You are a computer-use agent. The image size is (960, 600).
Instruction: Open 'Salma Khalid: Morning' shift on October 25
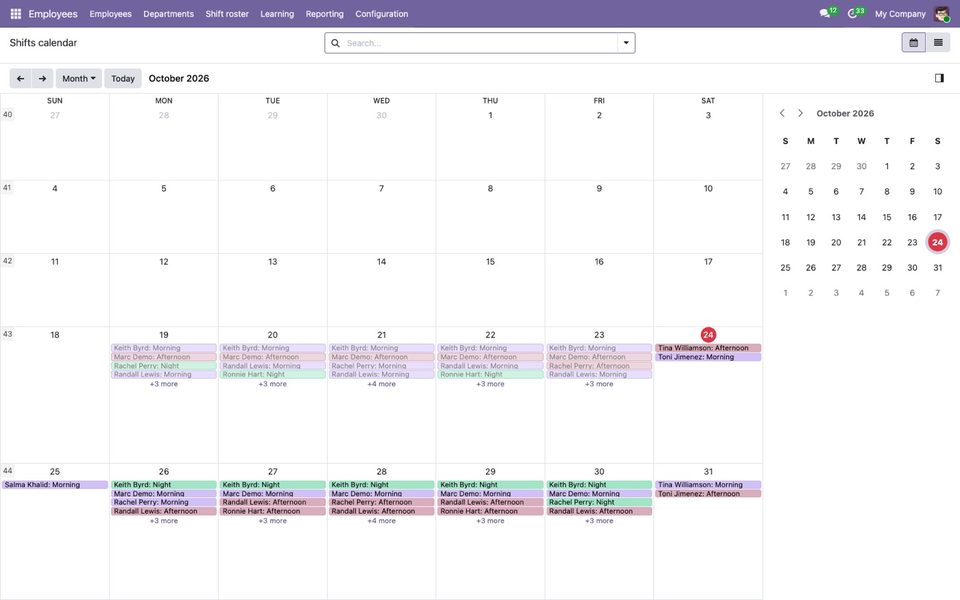point(54,484)
